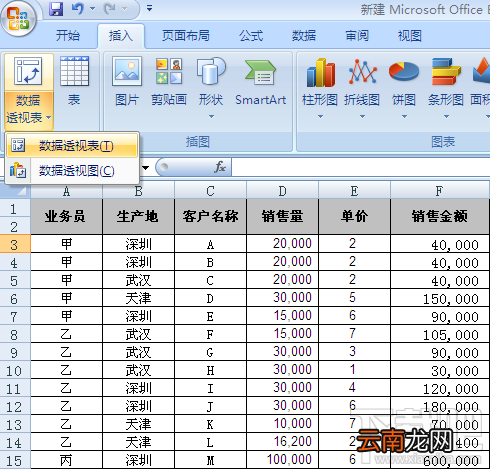Image resolution: width=490 pixels, height=469 pixels.
Task: Open the undo history dropdown arrow
Action: click(93, 9)
